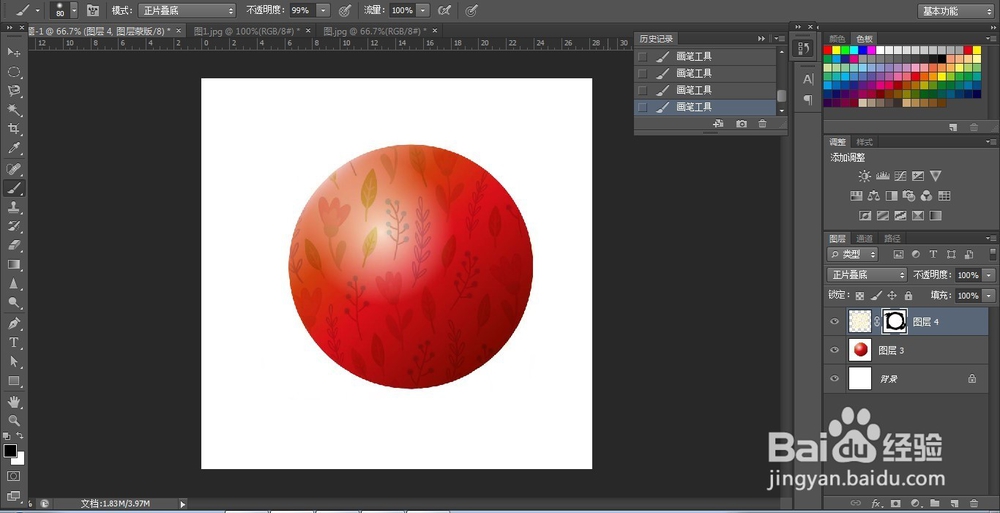Screen dimensions: 1000x513
Task: Open the brush mode 正片叠底 dropdown
Action: (188, 10)
